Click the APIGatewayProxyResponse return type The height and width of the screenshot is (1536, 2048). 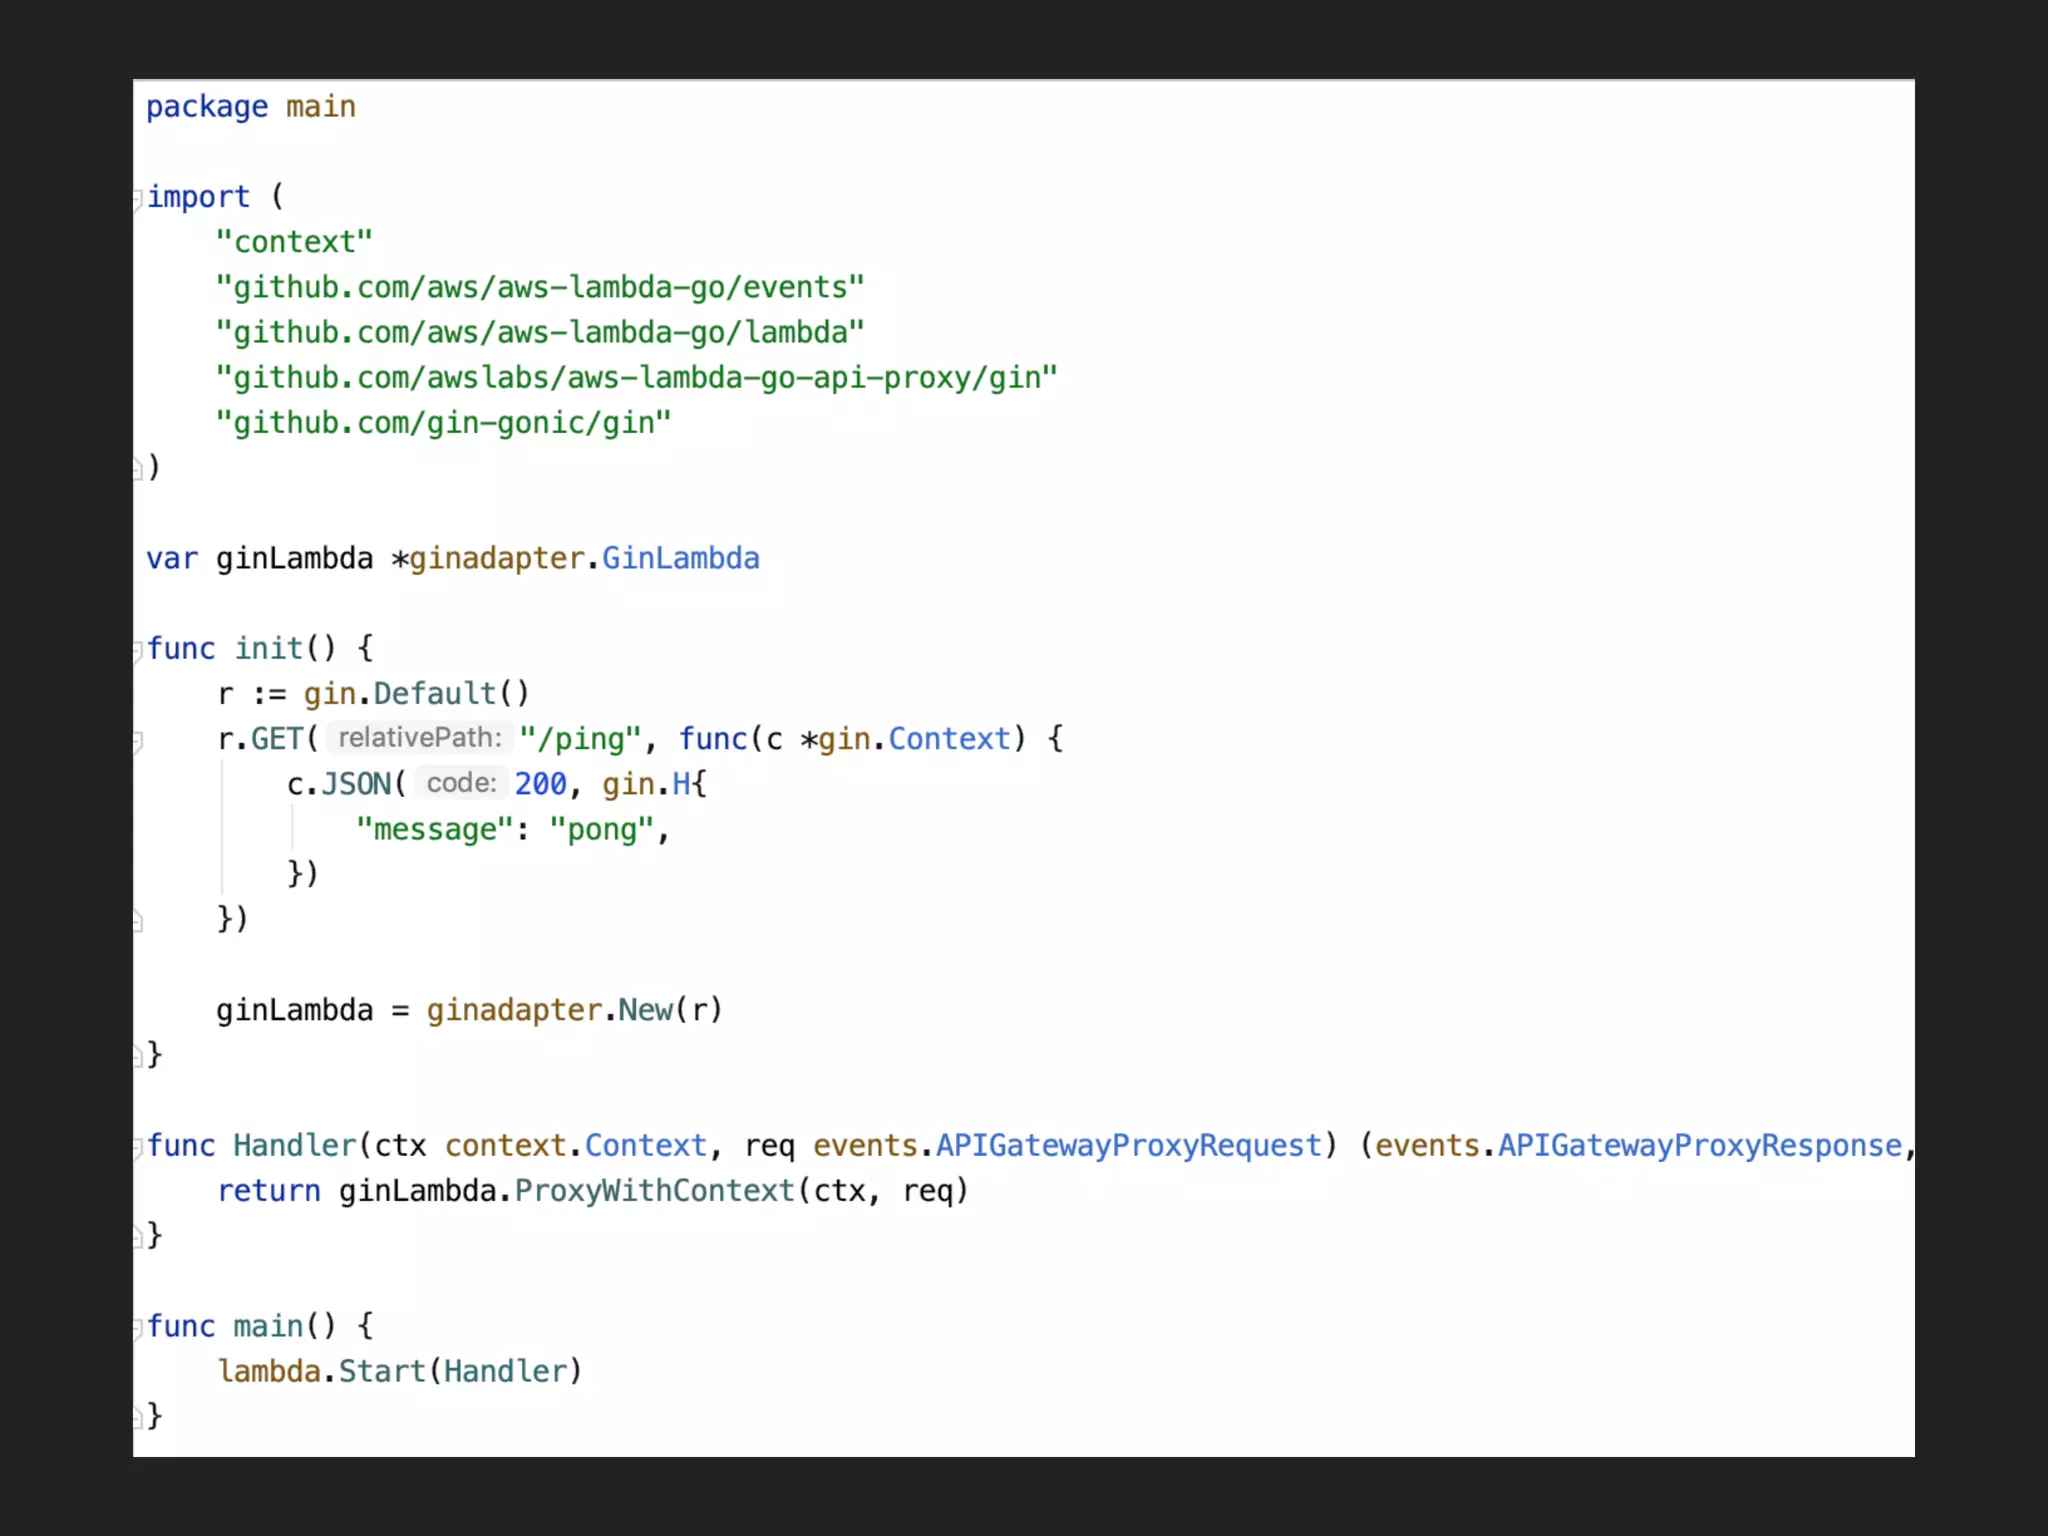[1699, 1146]
